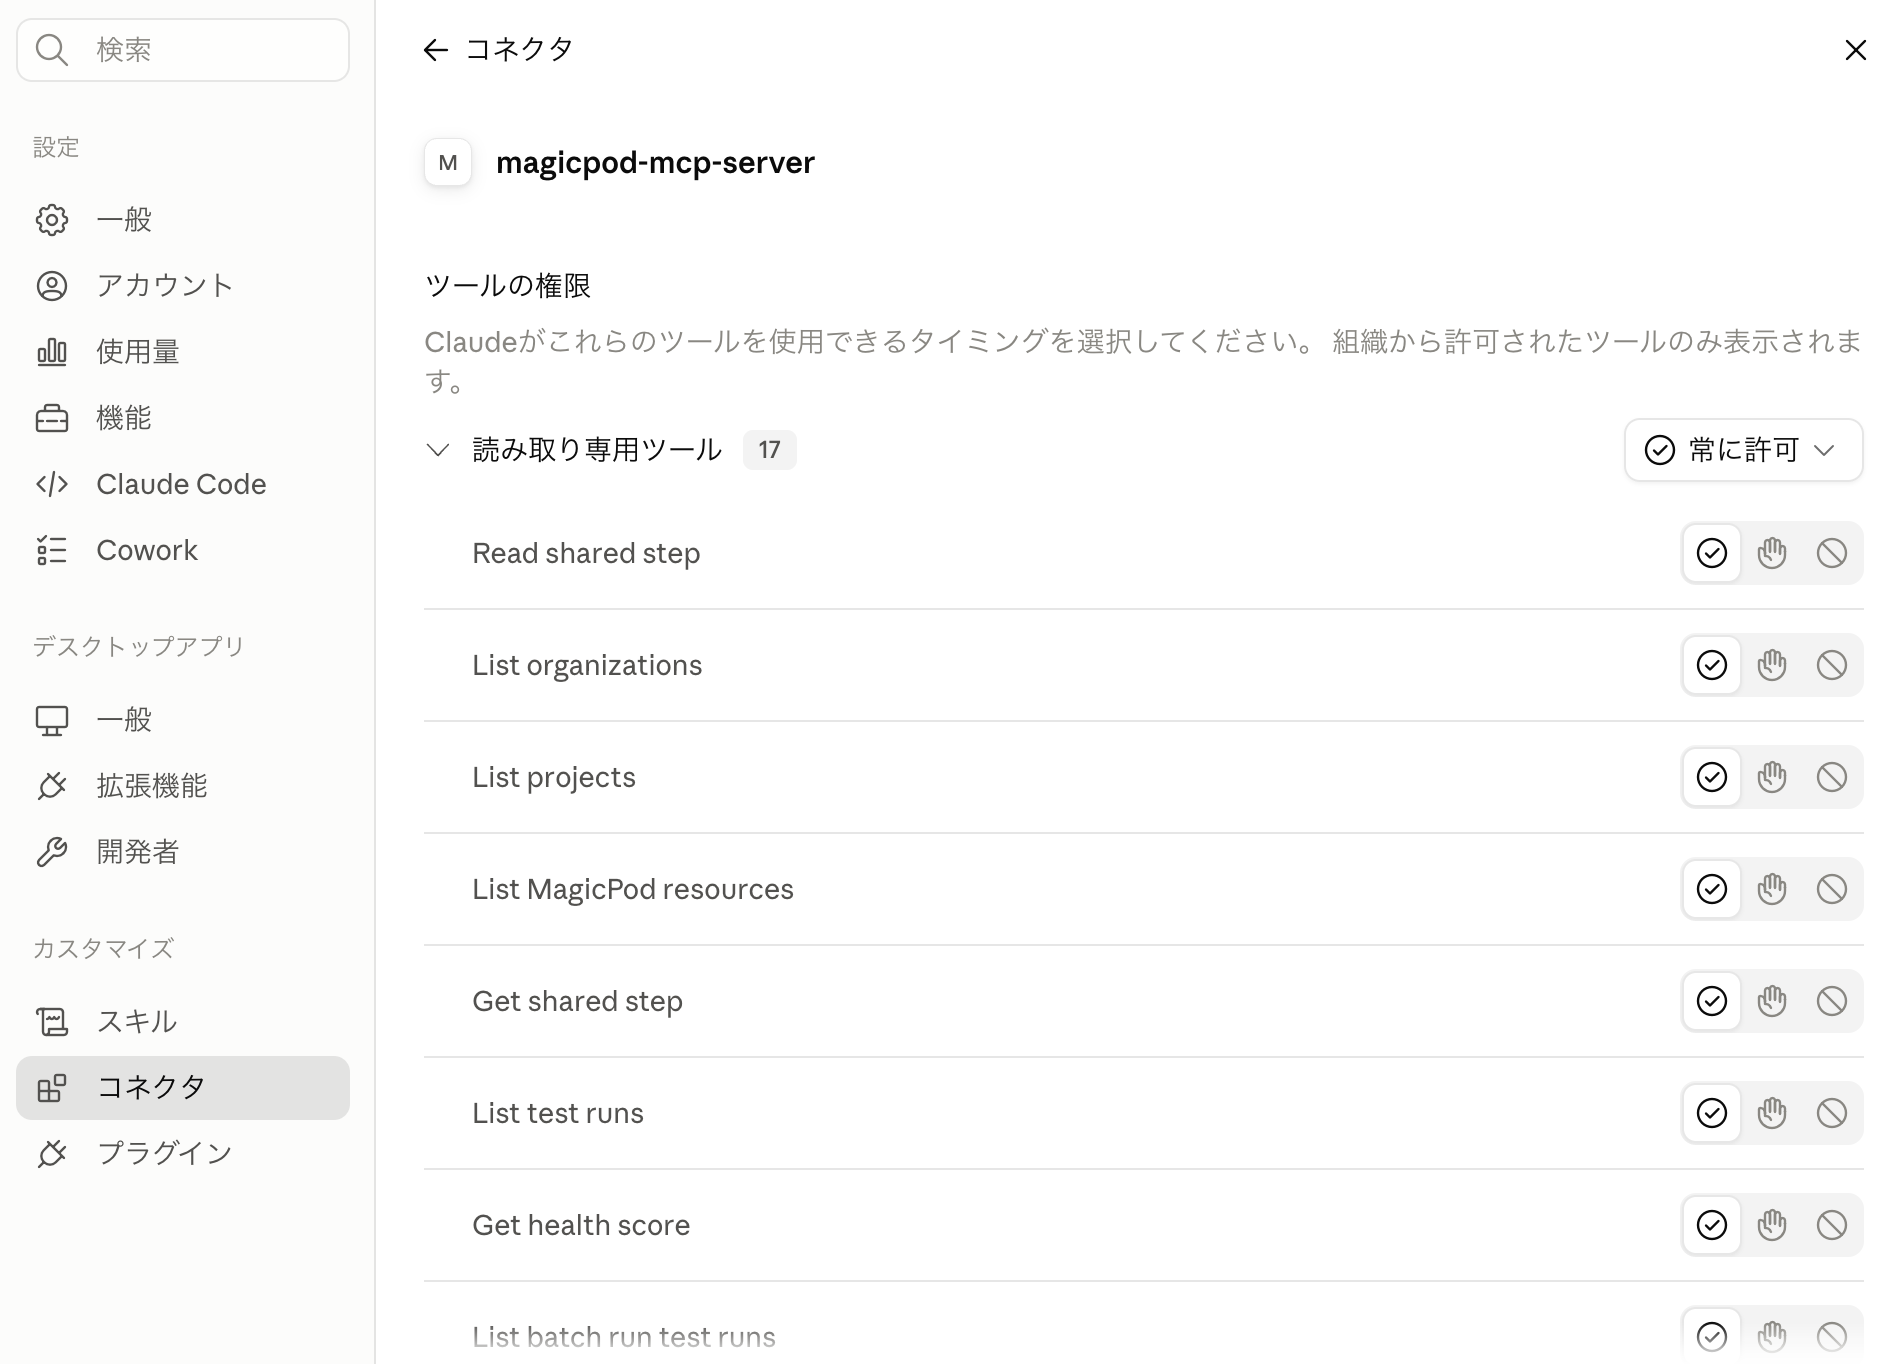Click the List batch run test runs label
The image size is (1904, 1364).
[x=624, y=1337]
